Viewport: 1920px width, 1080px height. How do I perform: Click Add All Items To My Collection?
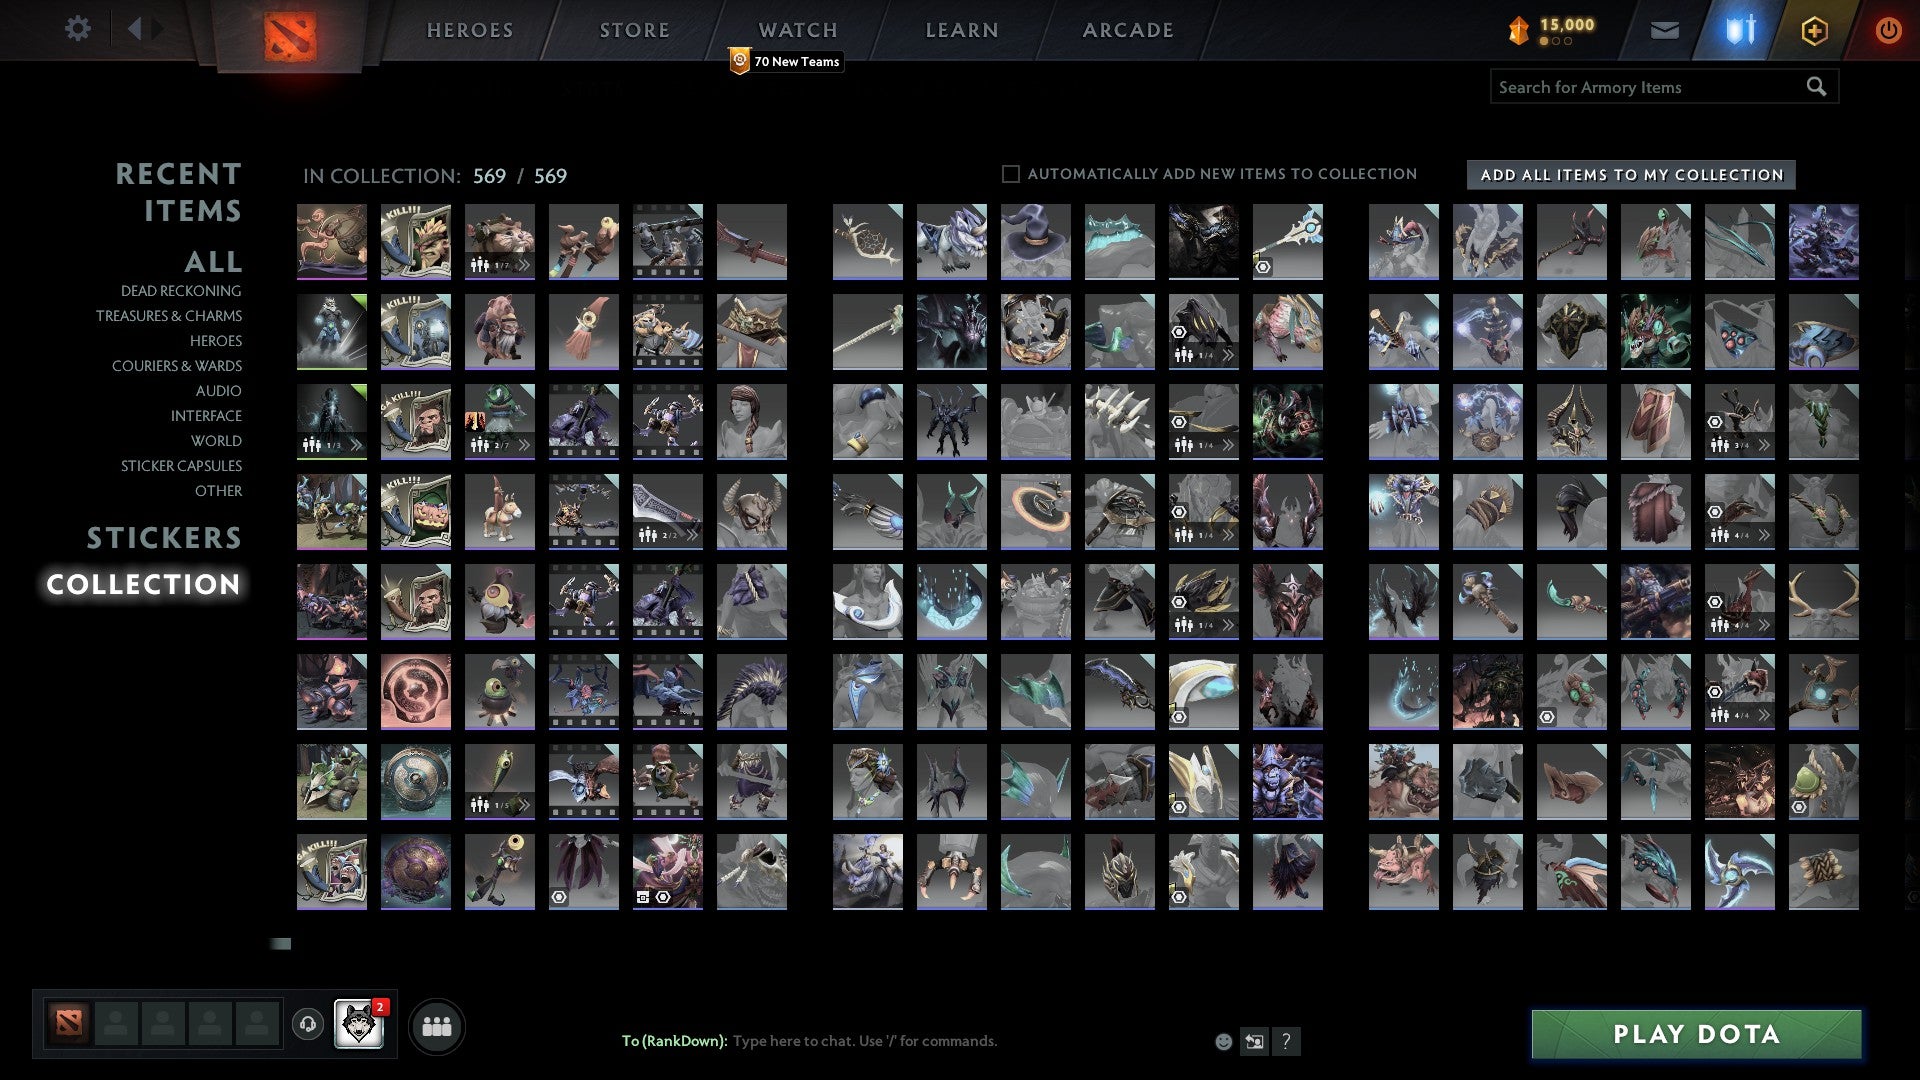1631,175
